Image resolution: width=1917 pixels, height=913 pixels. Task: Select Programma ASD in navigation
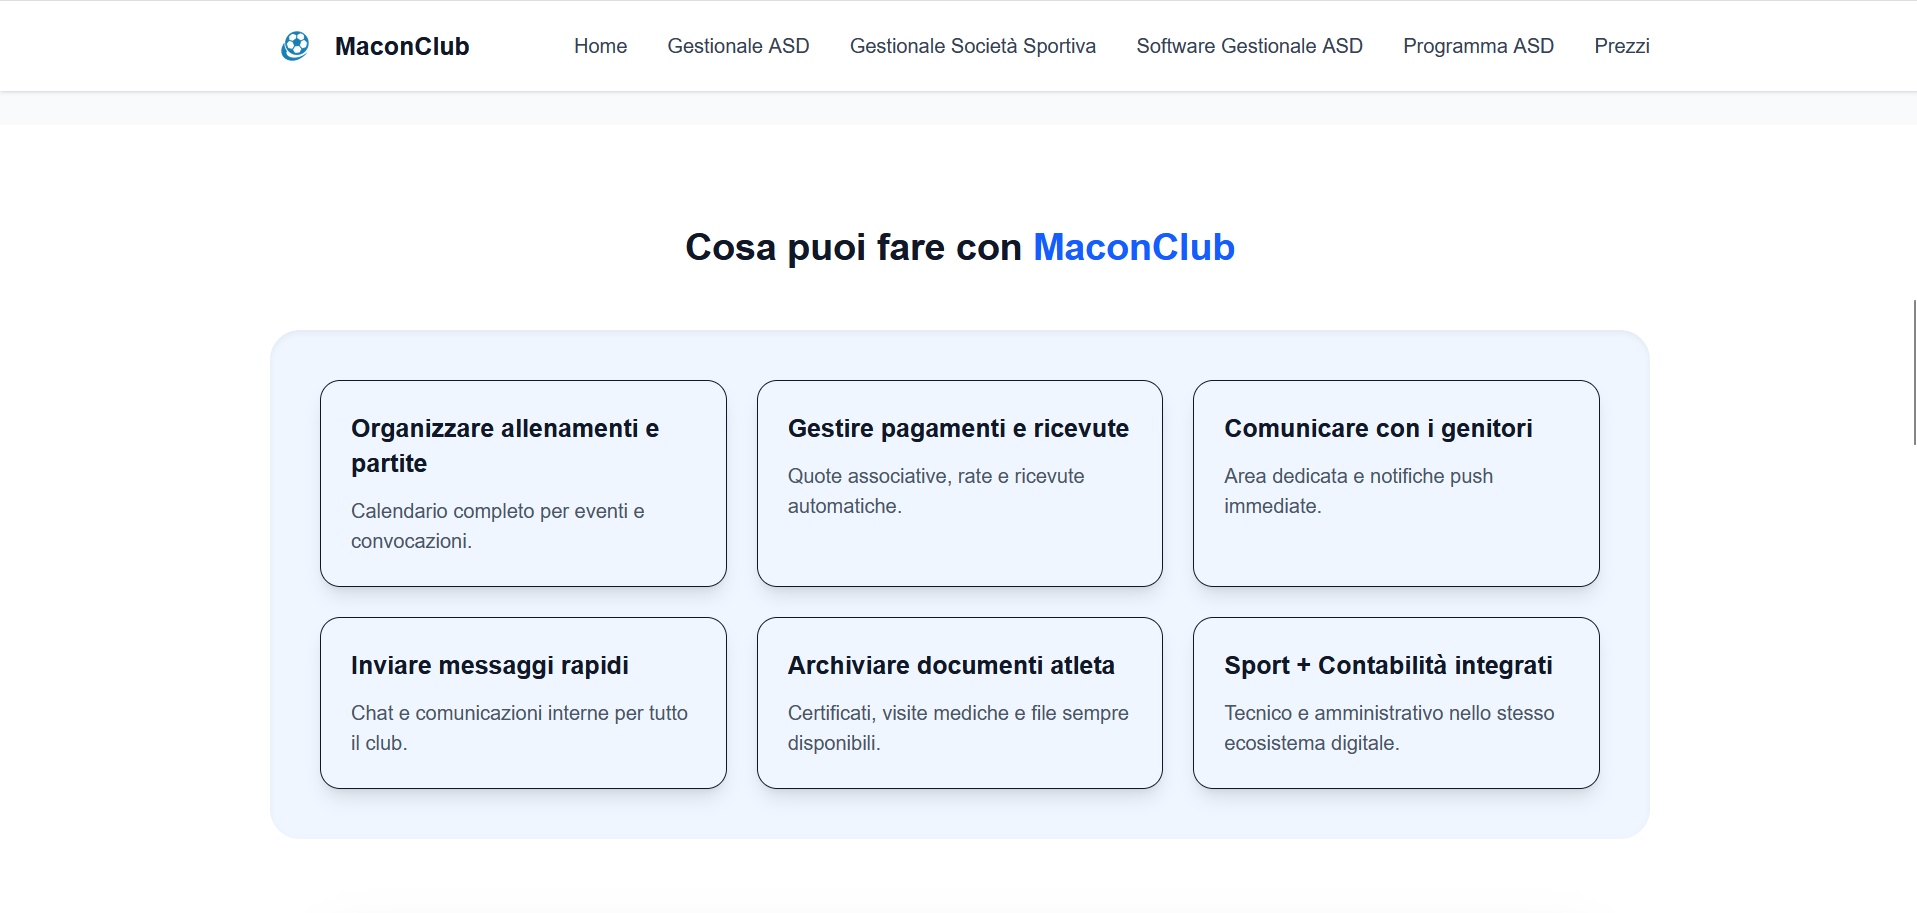tap(1478, 46)
